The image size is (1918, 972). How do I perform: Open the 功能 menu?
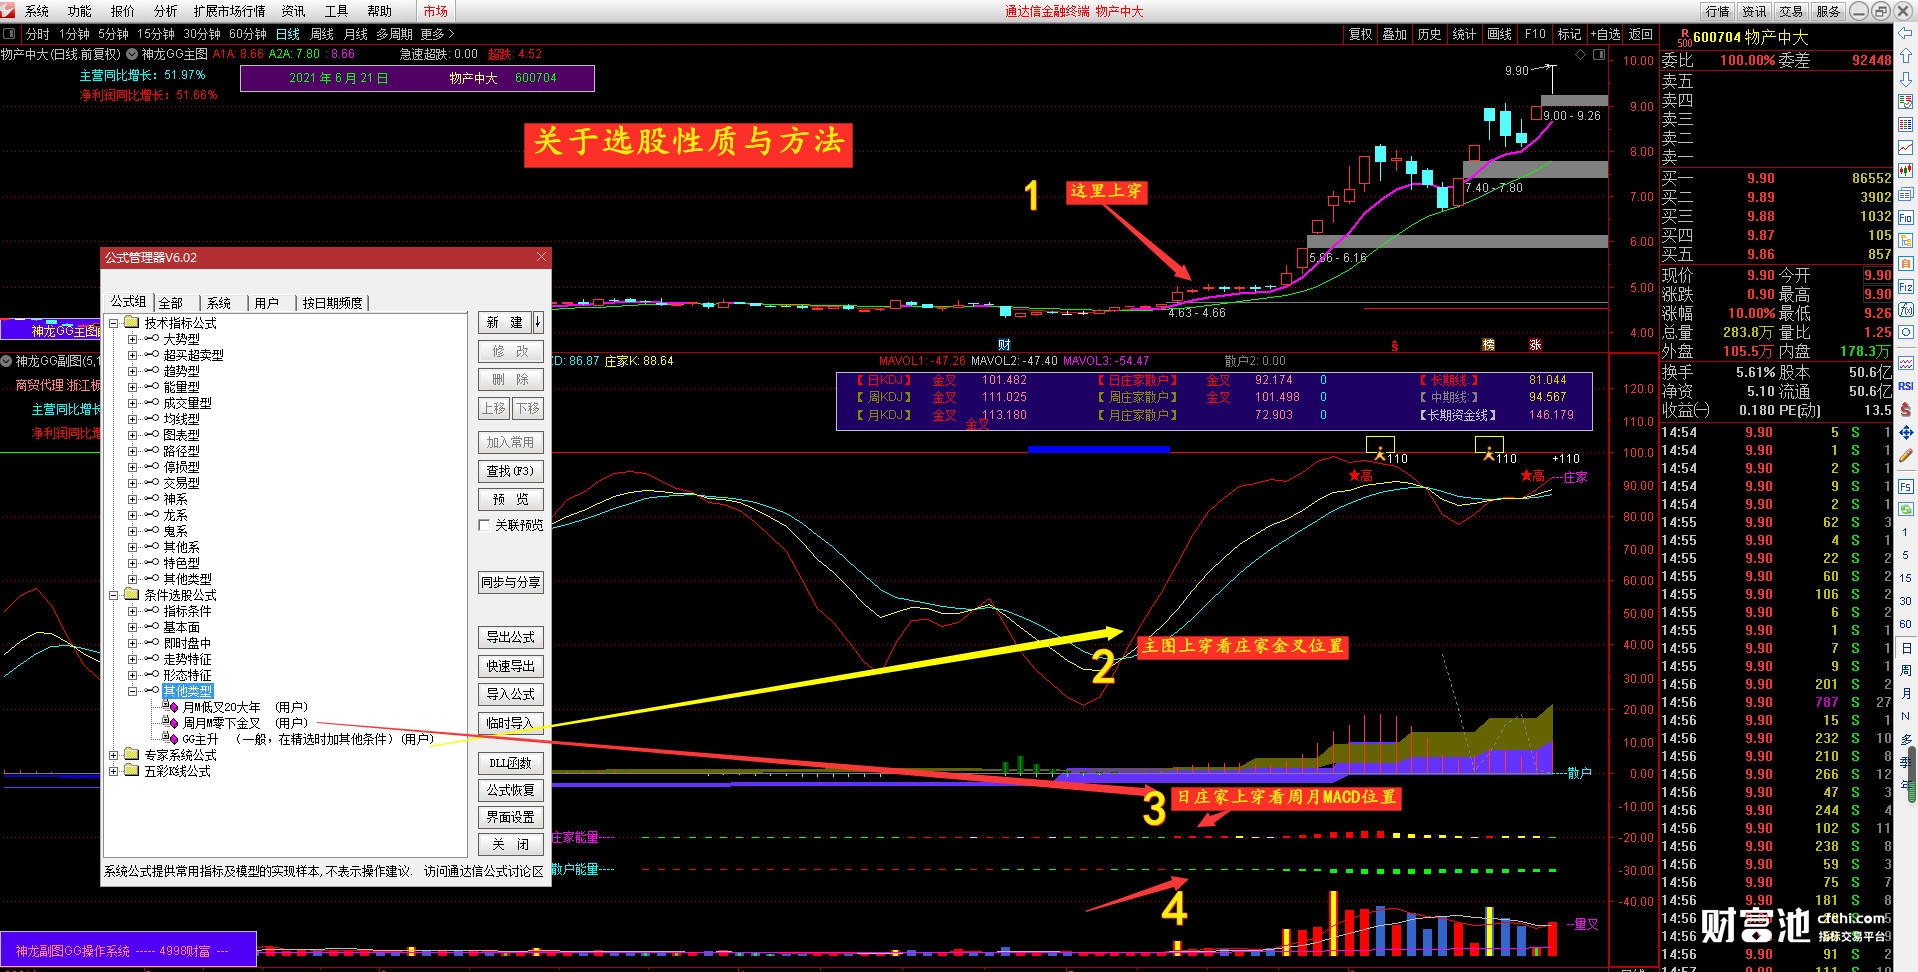[80, 11]
